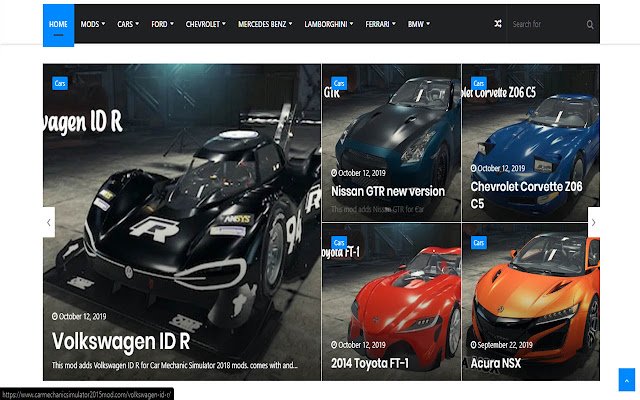Screen dimensions: 640x400
Task: Click the random article shuffle icon
Action: pyautogui.click(x=498, y=24)
